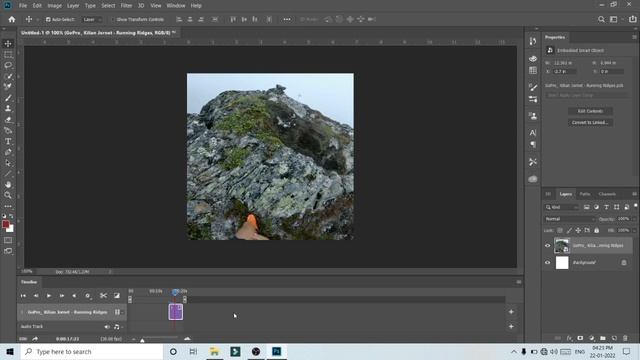Click the blue playhead marker

(x=175, y=292)
